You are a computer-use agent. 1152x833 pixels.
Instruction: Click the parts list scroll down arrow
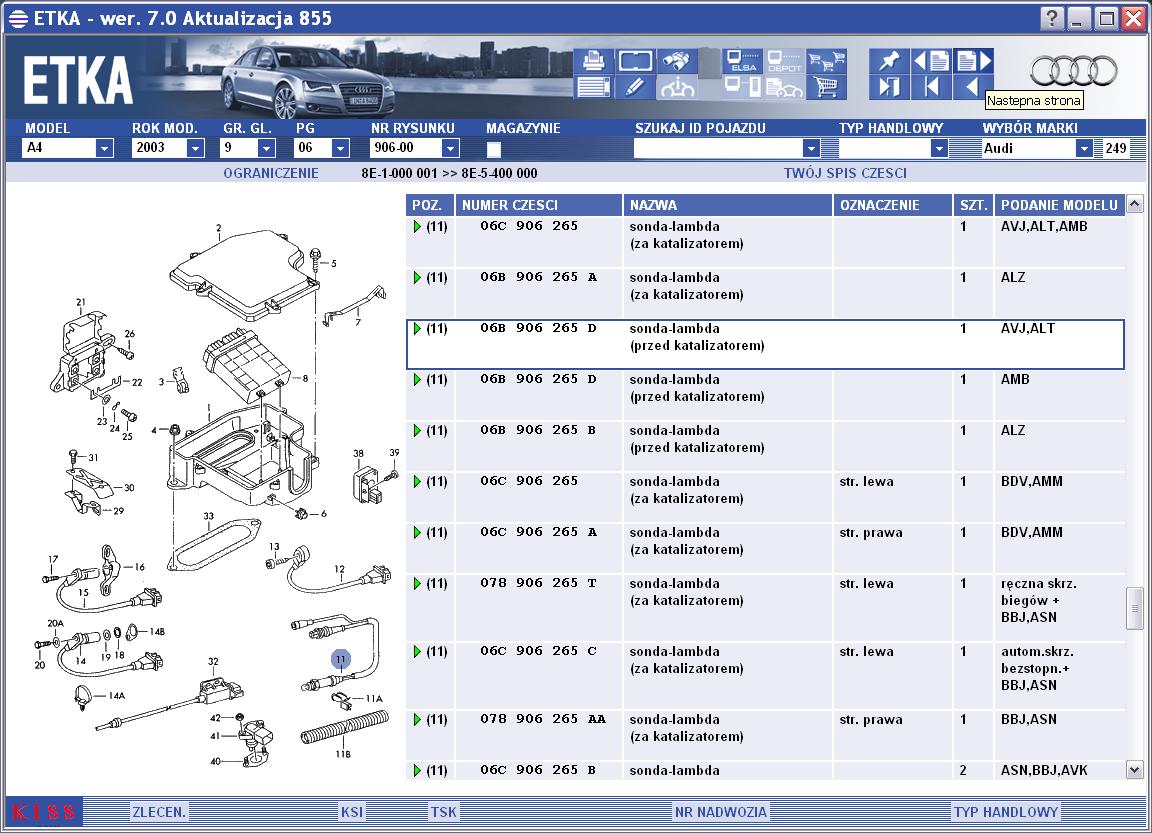click(x=1134, y=770)
